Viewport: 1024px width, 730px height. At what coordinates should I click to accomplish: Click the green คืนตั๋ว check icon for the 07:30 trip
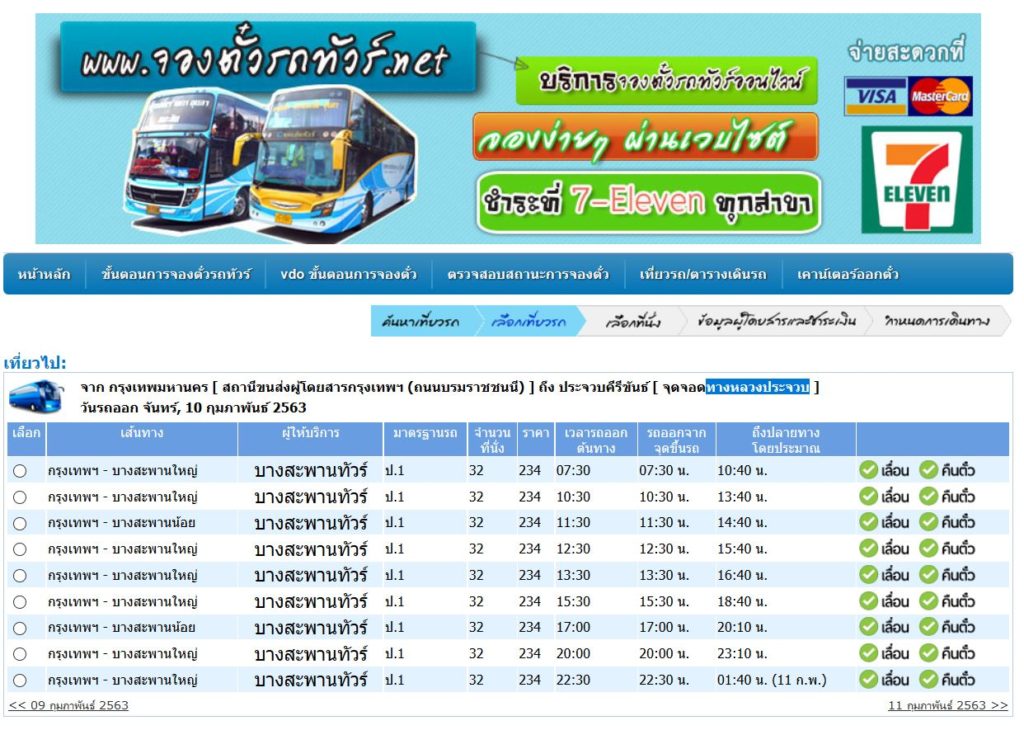(x=929, y=470)
